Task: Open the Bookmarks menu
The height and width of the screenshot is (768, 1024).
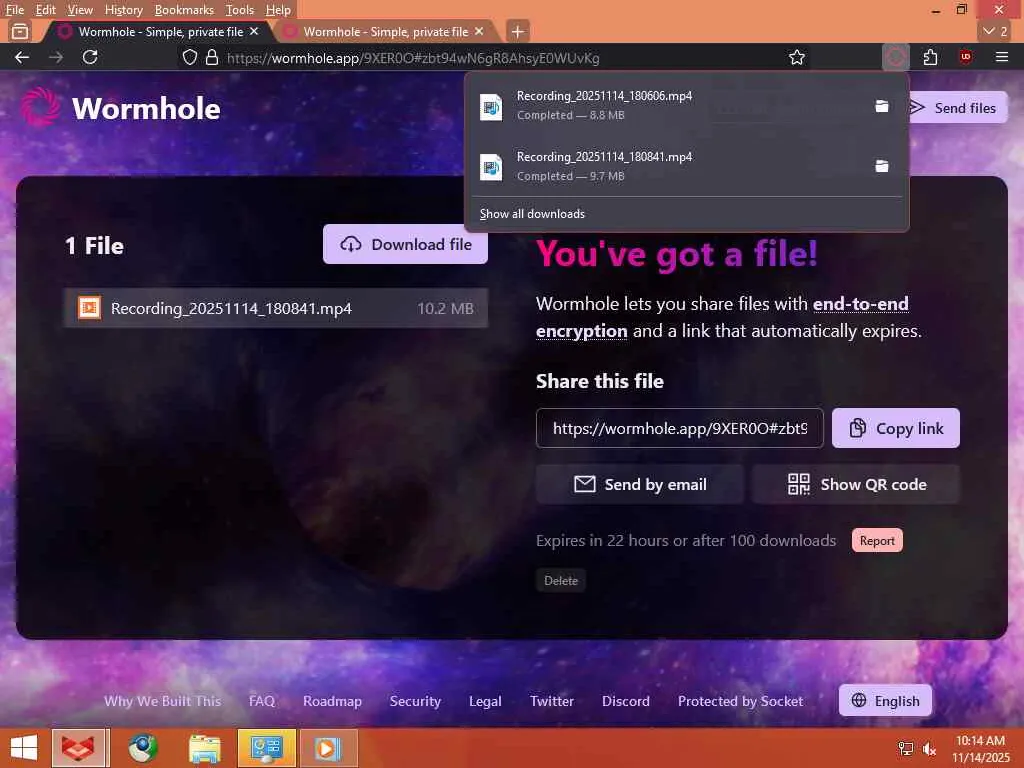Action: tap(184, 10)
